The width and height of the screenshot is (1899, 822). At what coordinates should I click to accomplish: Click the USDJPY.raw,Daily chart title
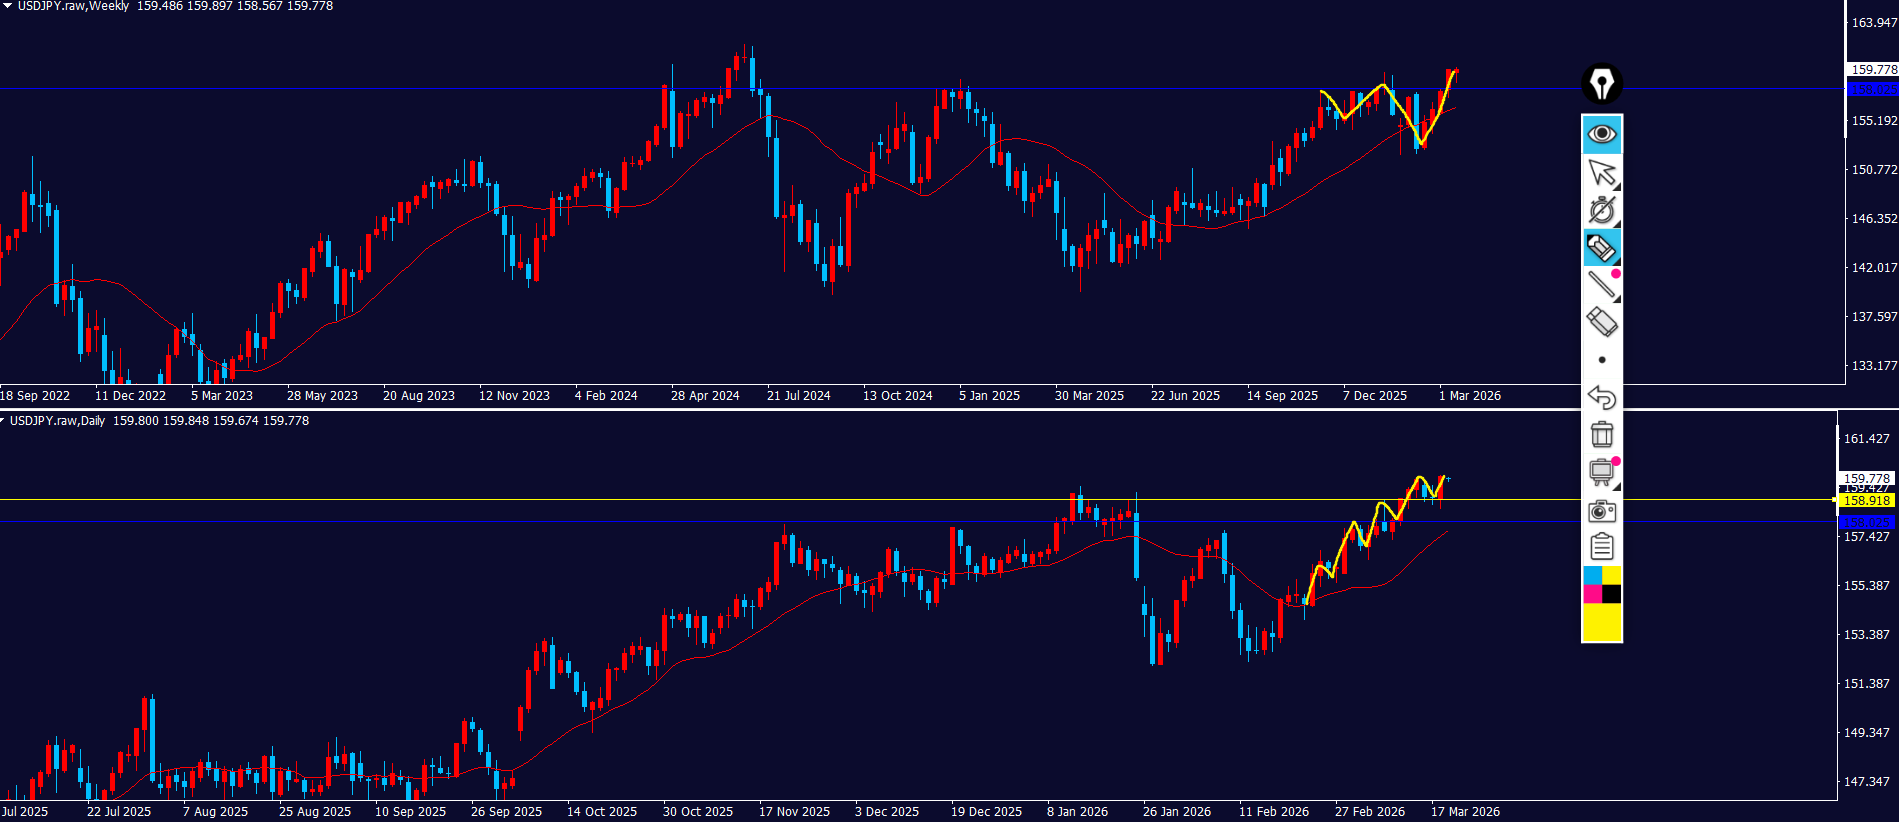point(57,421)
